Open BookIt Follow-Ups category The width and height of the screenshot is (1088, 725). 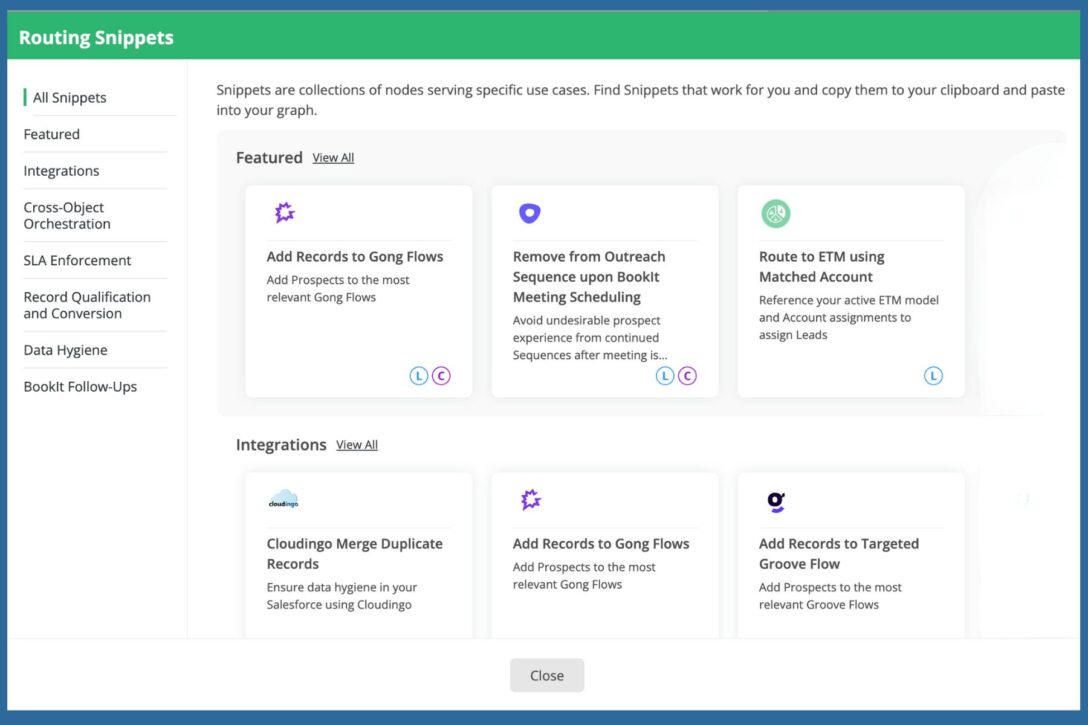pos(80,387)
